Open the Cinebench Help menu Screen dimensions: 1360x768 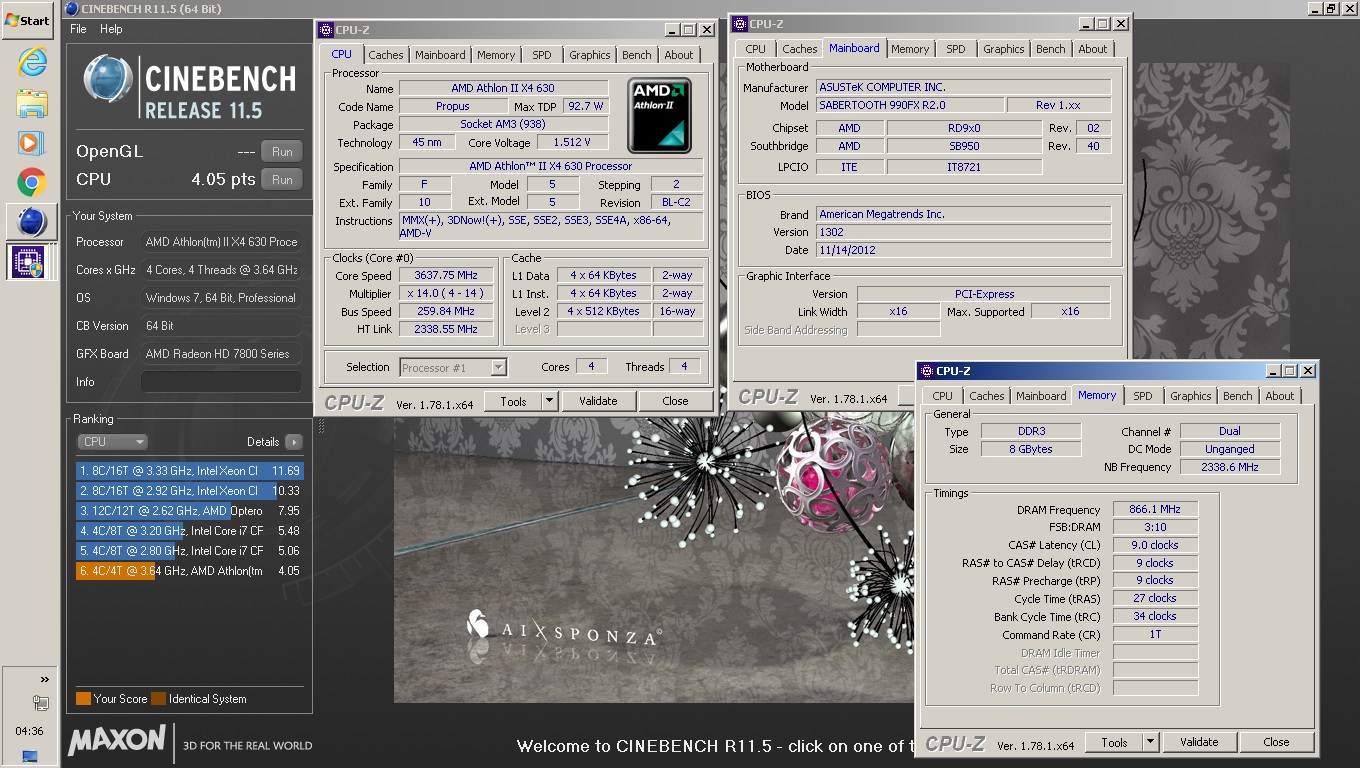[111, 29]
